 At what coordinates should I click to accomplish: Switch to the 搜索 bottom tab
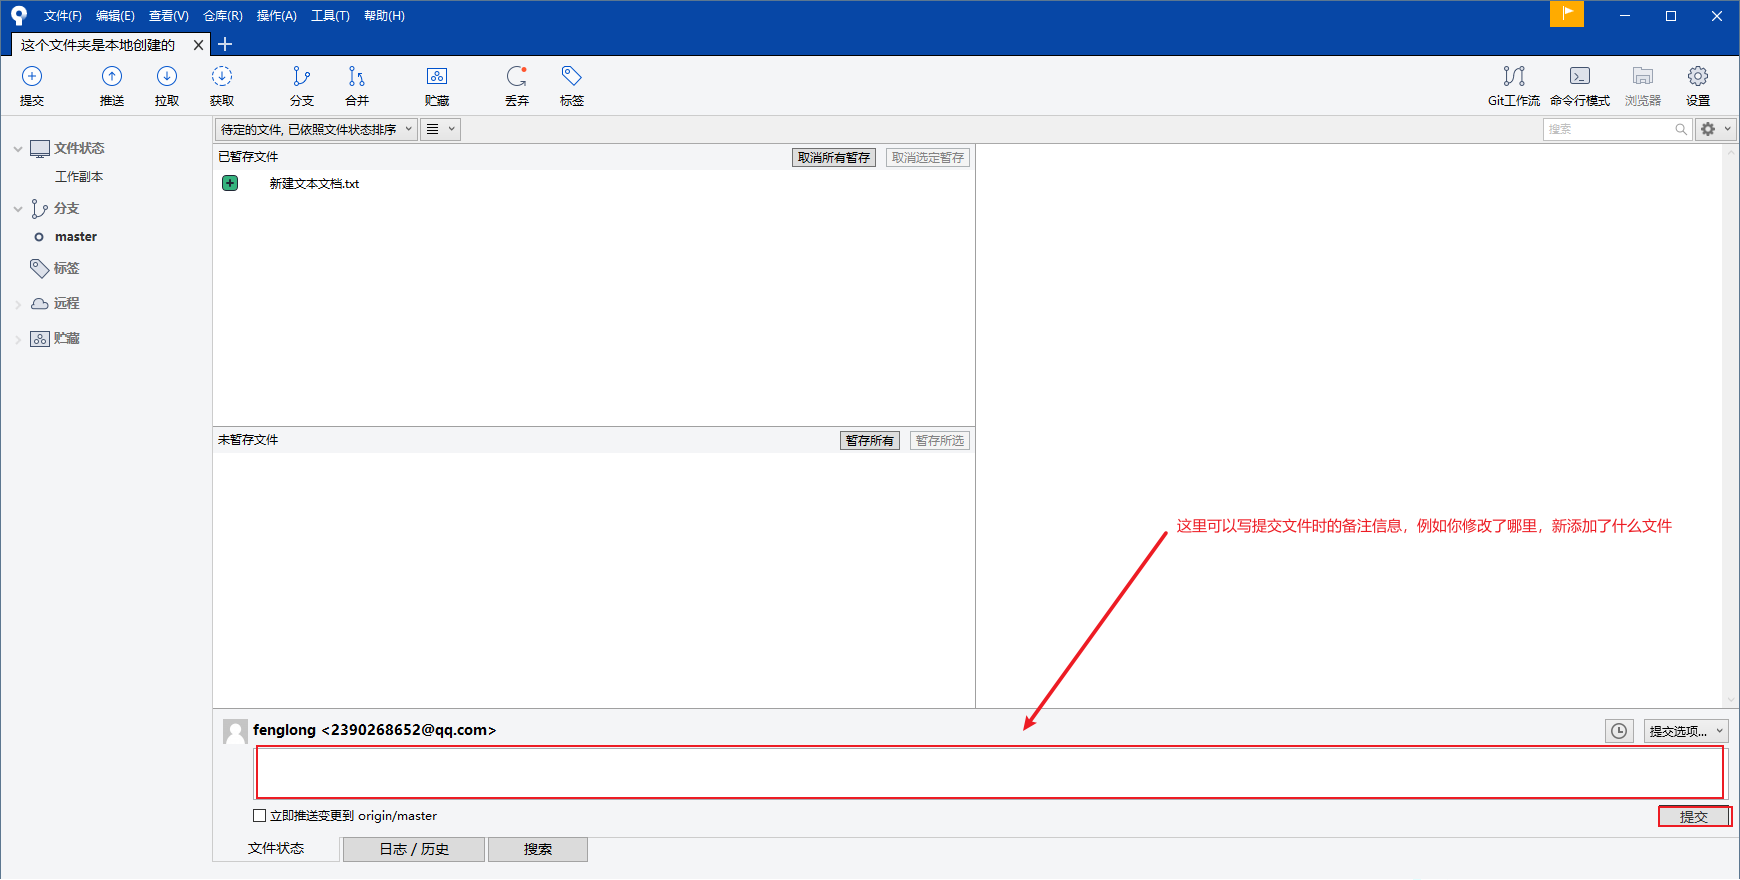tap(538, 849)
